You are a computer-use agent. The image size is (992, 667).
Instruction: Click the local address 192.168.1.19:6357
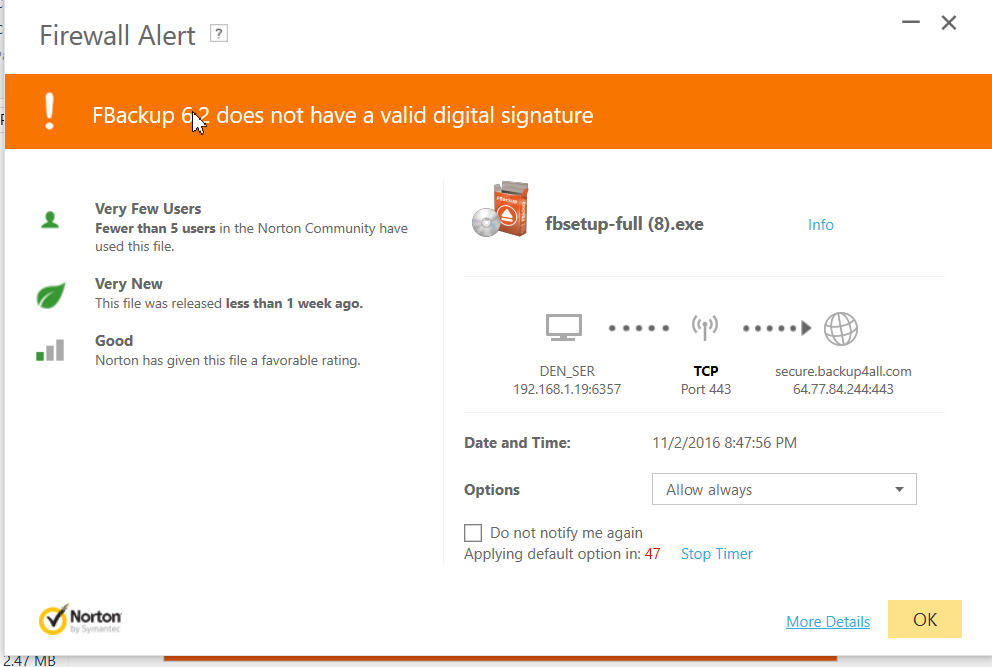click(x=567, y=389)
